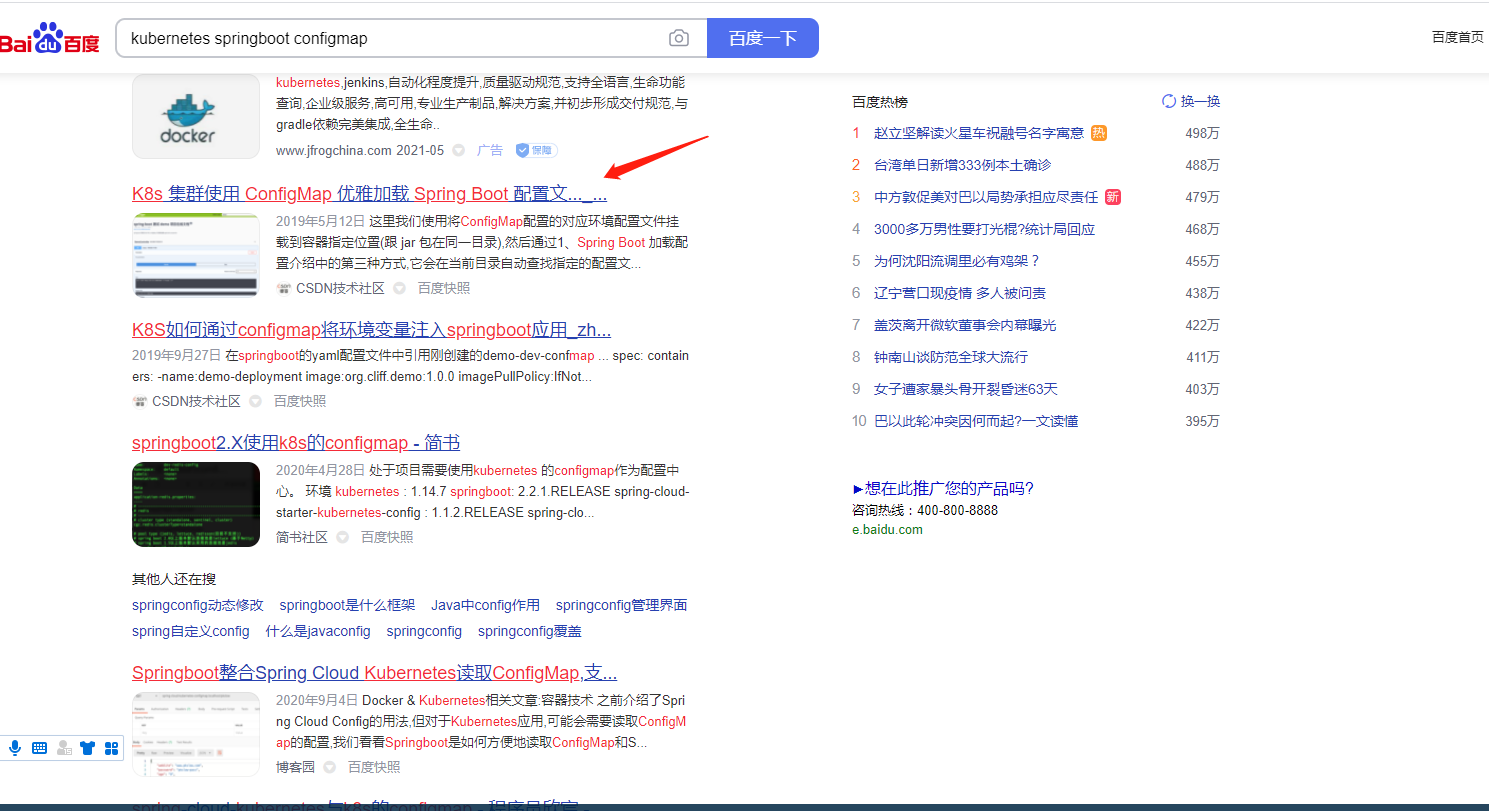The image size is (1489, 811).
Task: Click the Baidu logo
Action: (x=50, y=39)
